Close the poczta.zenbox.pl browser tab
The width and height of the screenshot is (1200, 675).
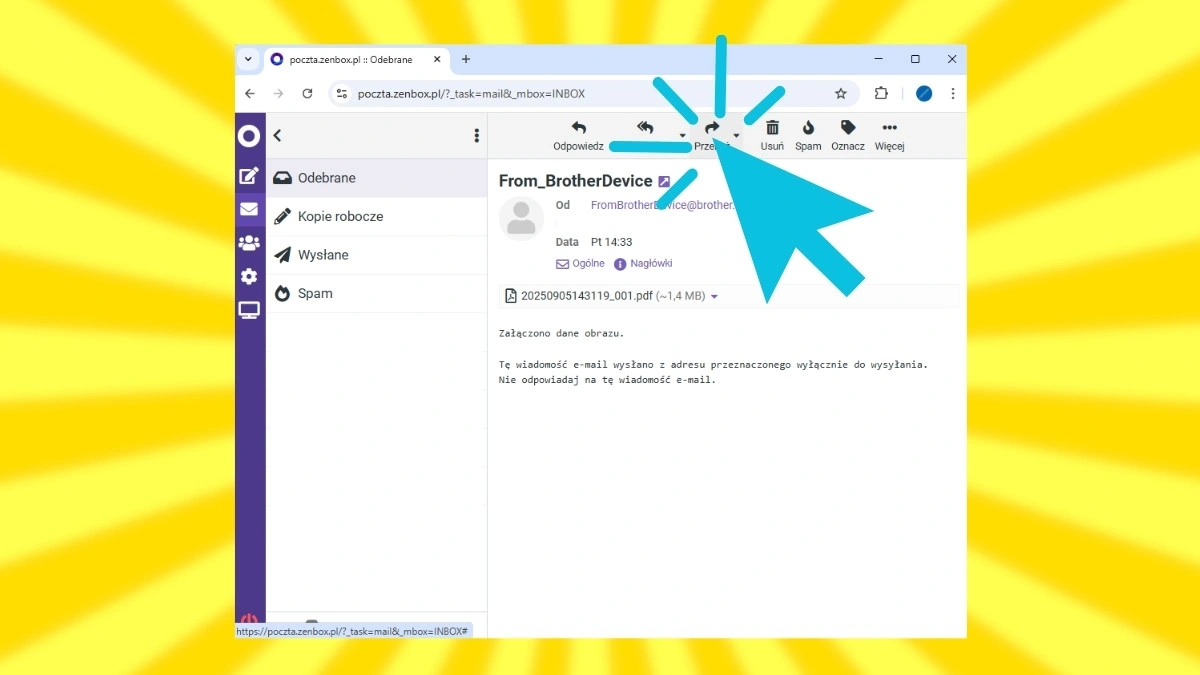tap(437, 60)
